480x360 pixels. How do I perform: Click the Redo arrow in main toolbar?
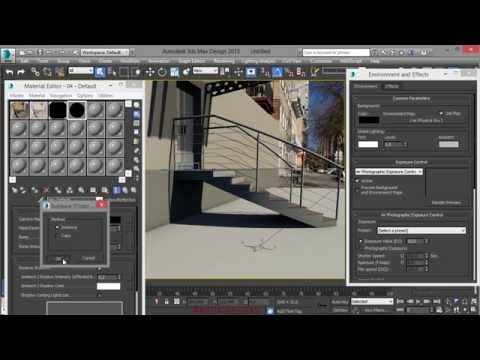[x=21, y=72]
